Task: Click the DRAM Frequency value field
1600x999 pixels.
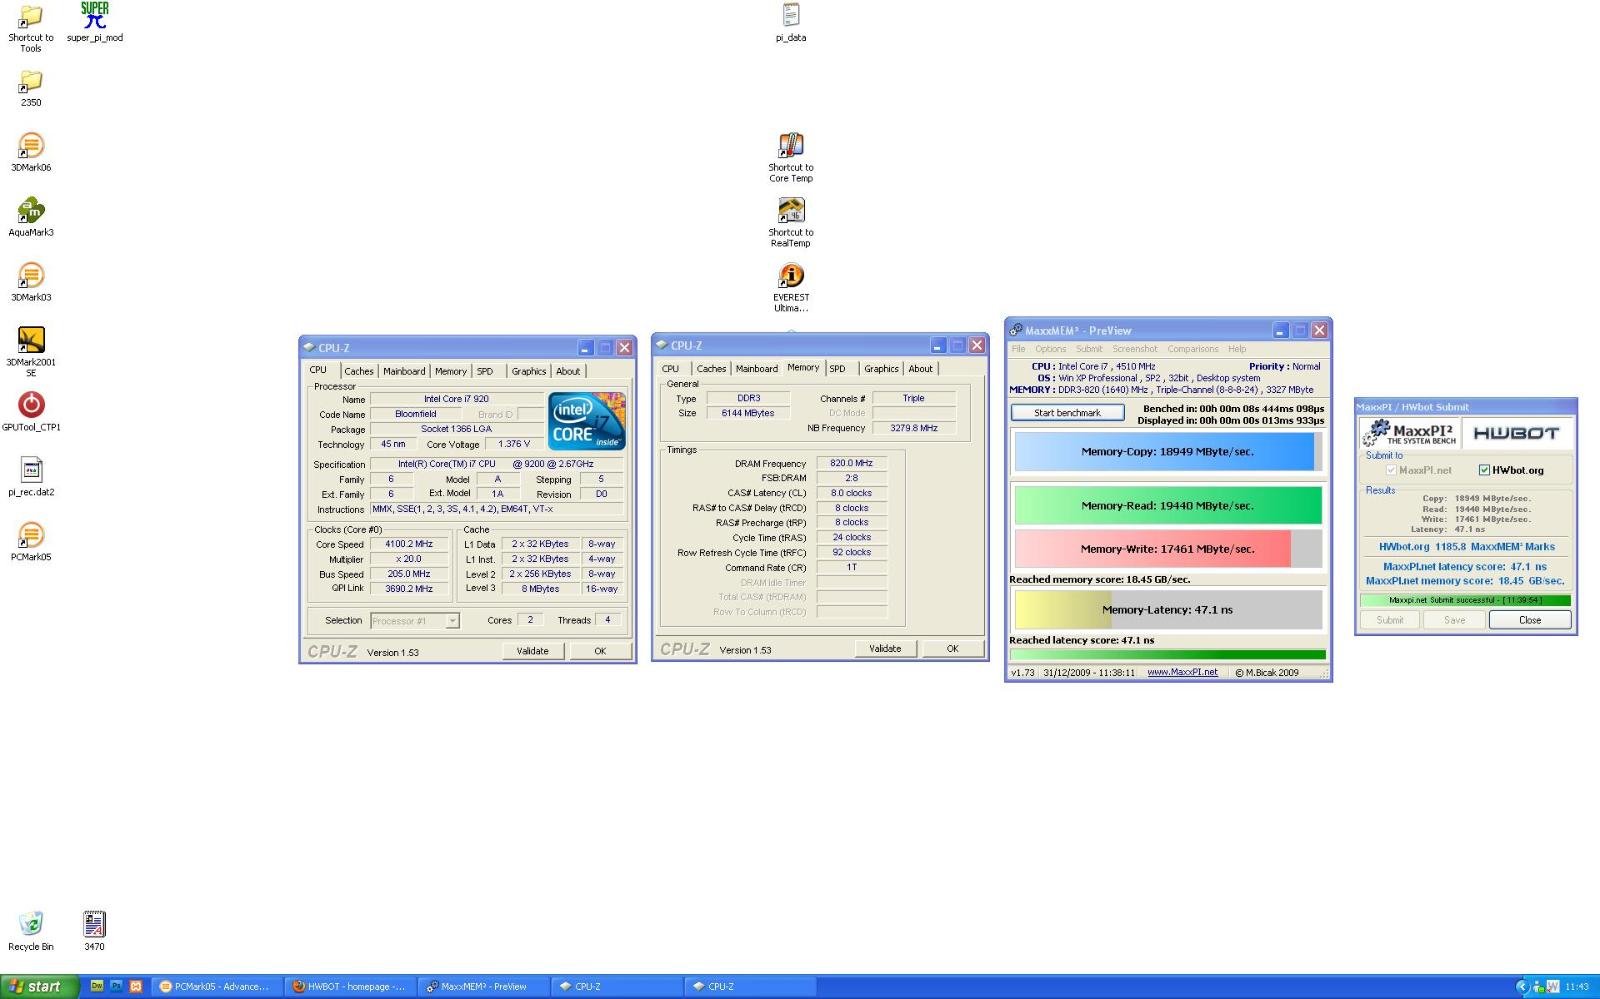Action: click(851, 464)
